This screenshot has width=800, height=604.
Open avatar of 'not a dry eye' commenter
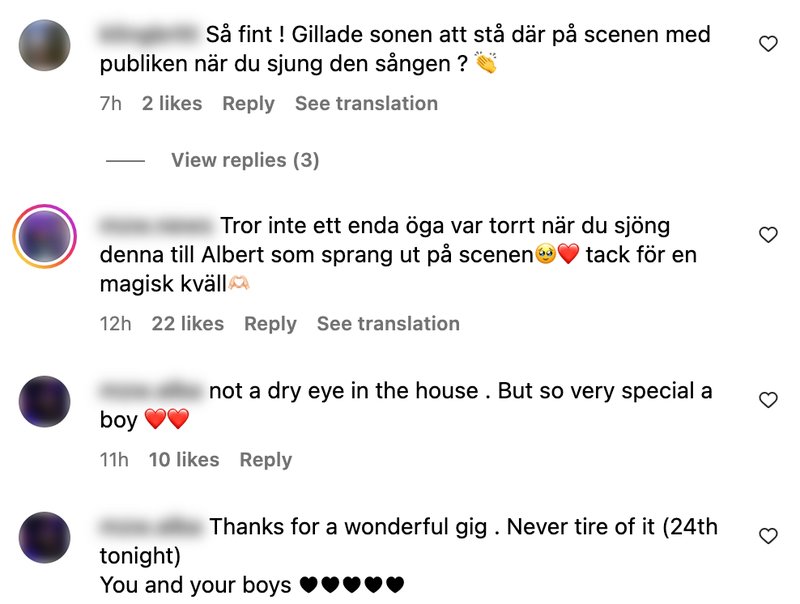click(44, 401)
